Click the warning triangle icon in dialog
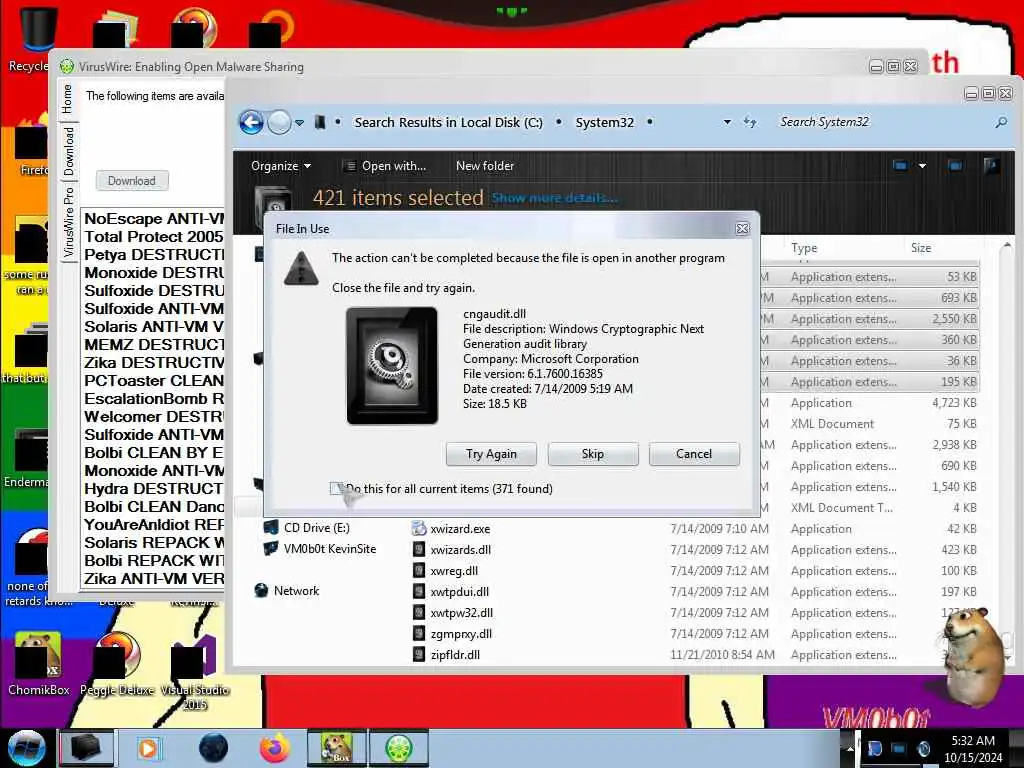 click(301, 268)
